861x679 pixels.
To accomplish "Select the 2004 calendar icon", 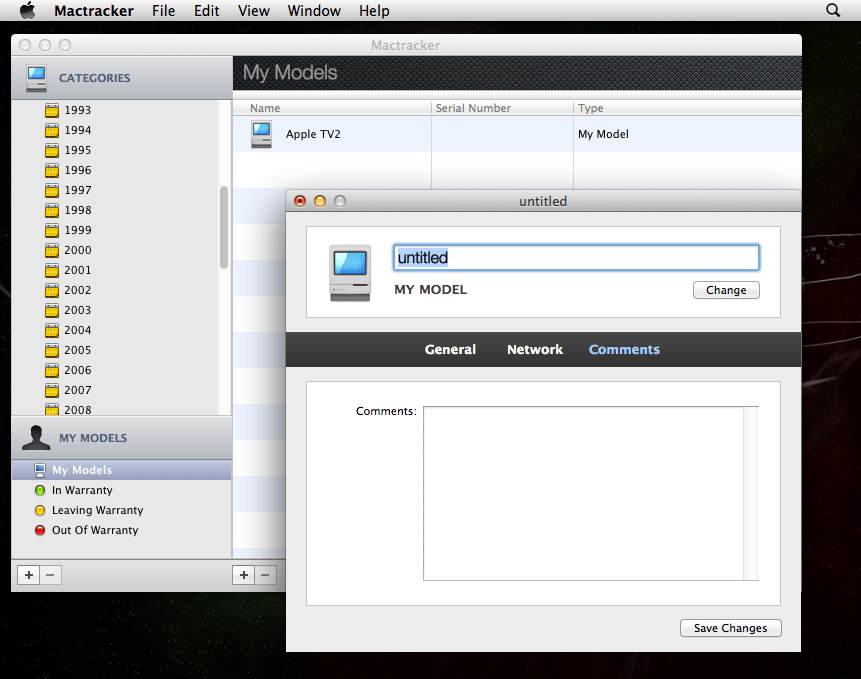I will (52, 330).
